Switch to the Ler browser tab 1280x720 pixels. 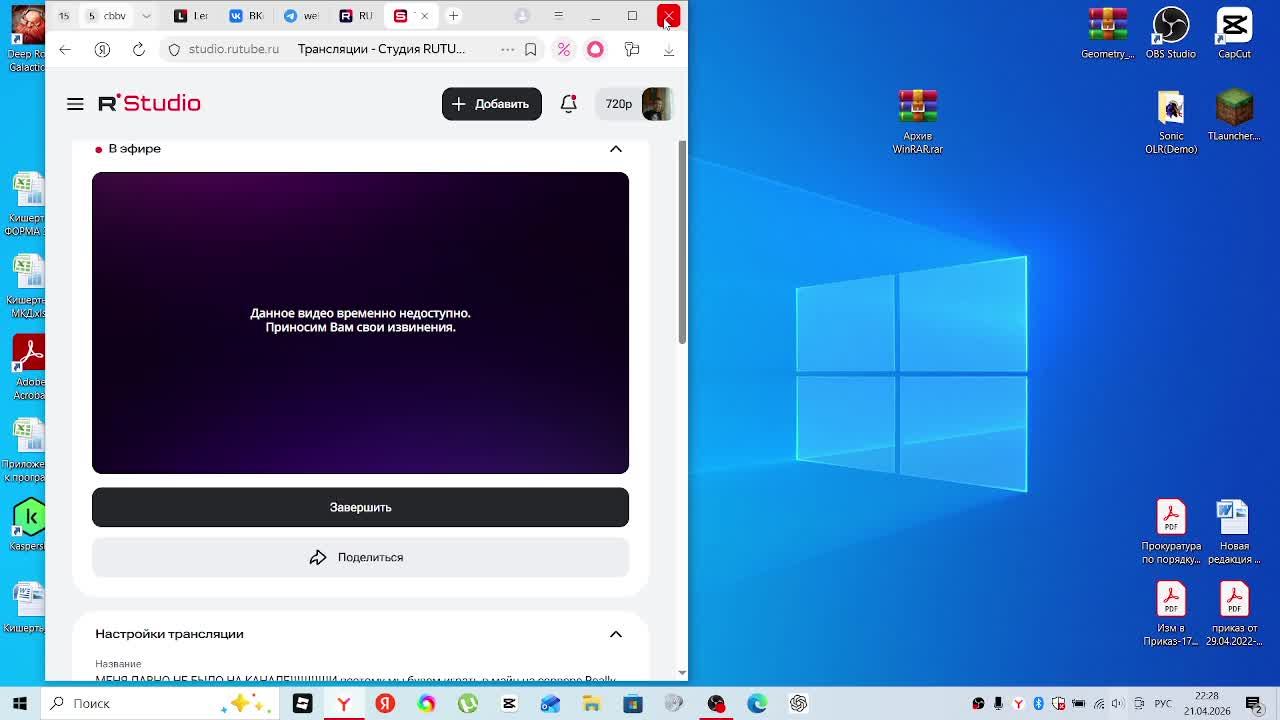click(190, 16)
